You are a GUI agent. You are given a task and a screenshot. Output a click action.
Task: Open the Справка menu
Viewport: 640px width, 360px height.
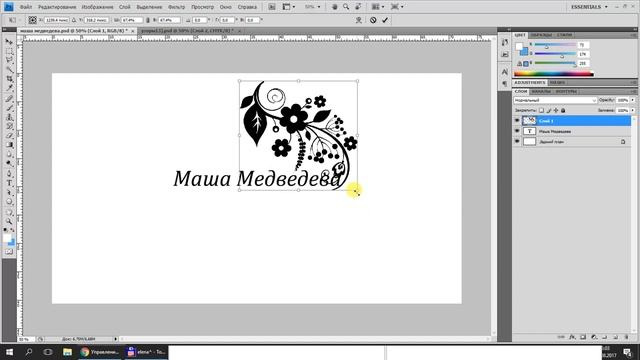tap(247, 7)
